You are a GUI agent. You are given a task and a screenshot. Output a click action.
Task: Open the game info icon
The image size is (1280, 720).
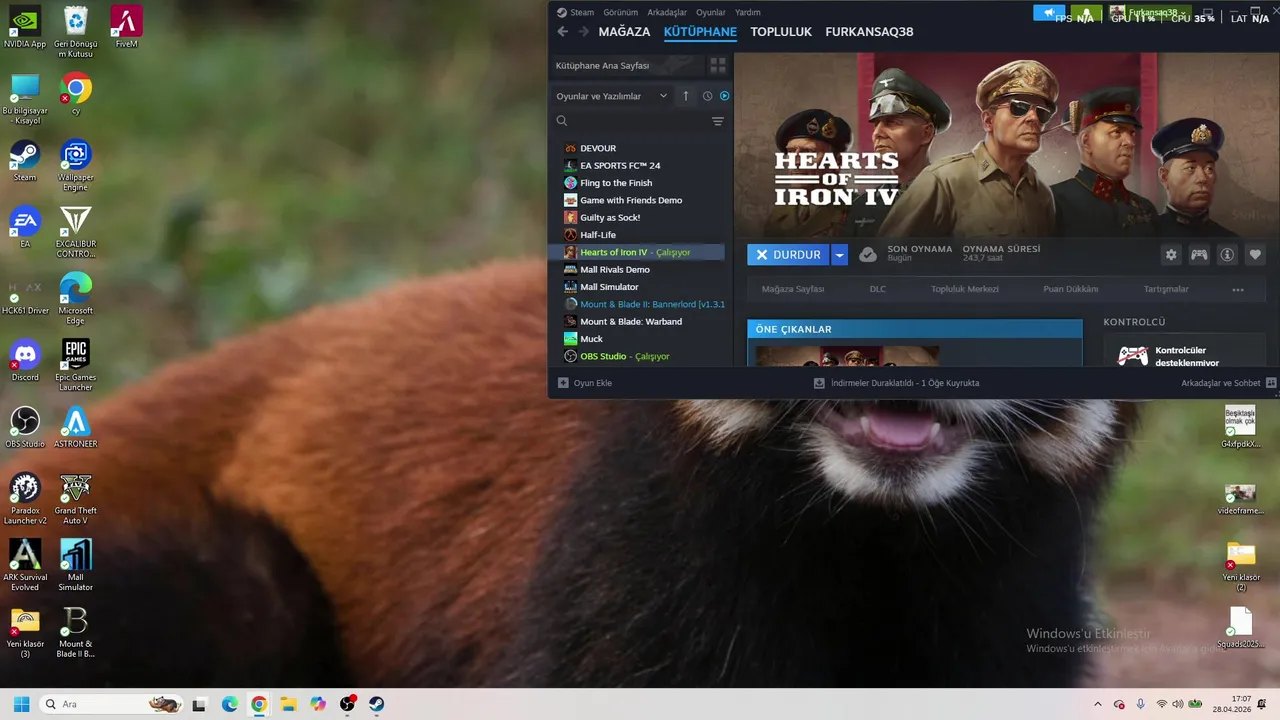1227,255
